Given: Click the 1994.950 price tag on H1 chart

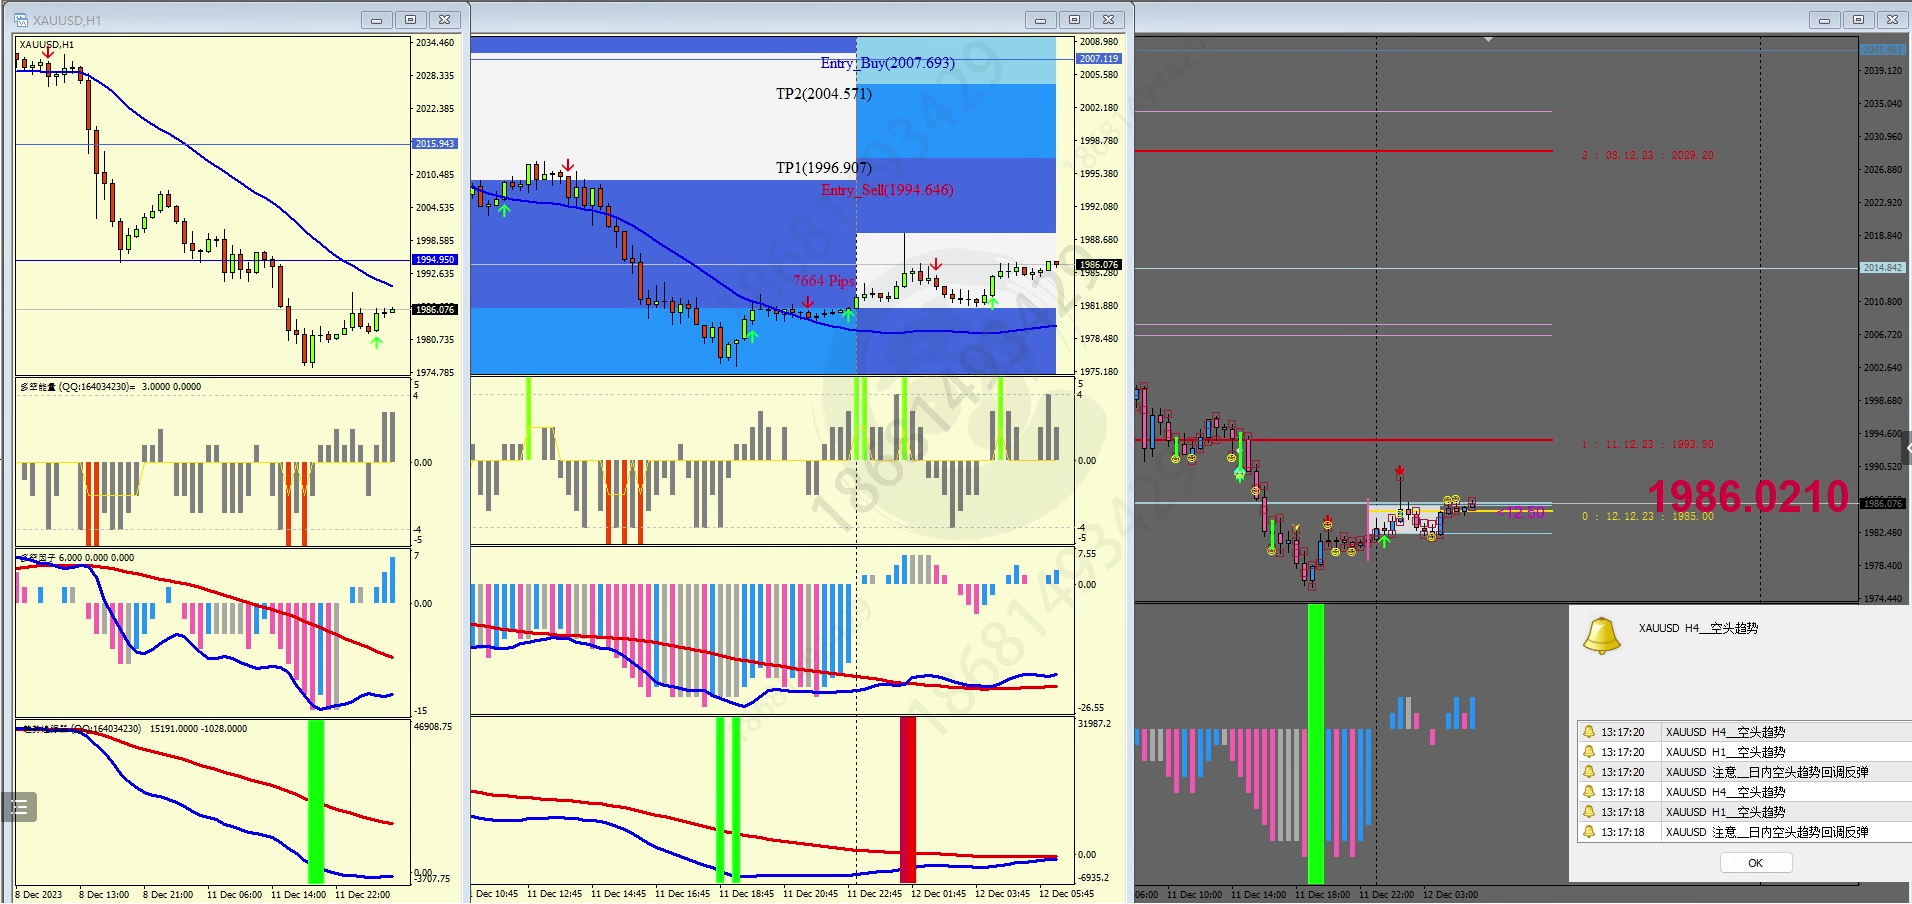Looking at the screenshot, I should pyautogui.click(x=435, y=260).
